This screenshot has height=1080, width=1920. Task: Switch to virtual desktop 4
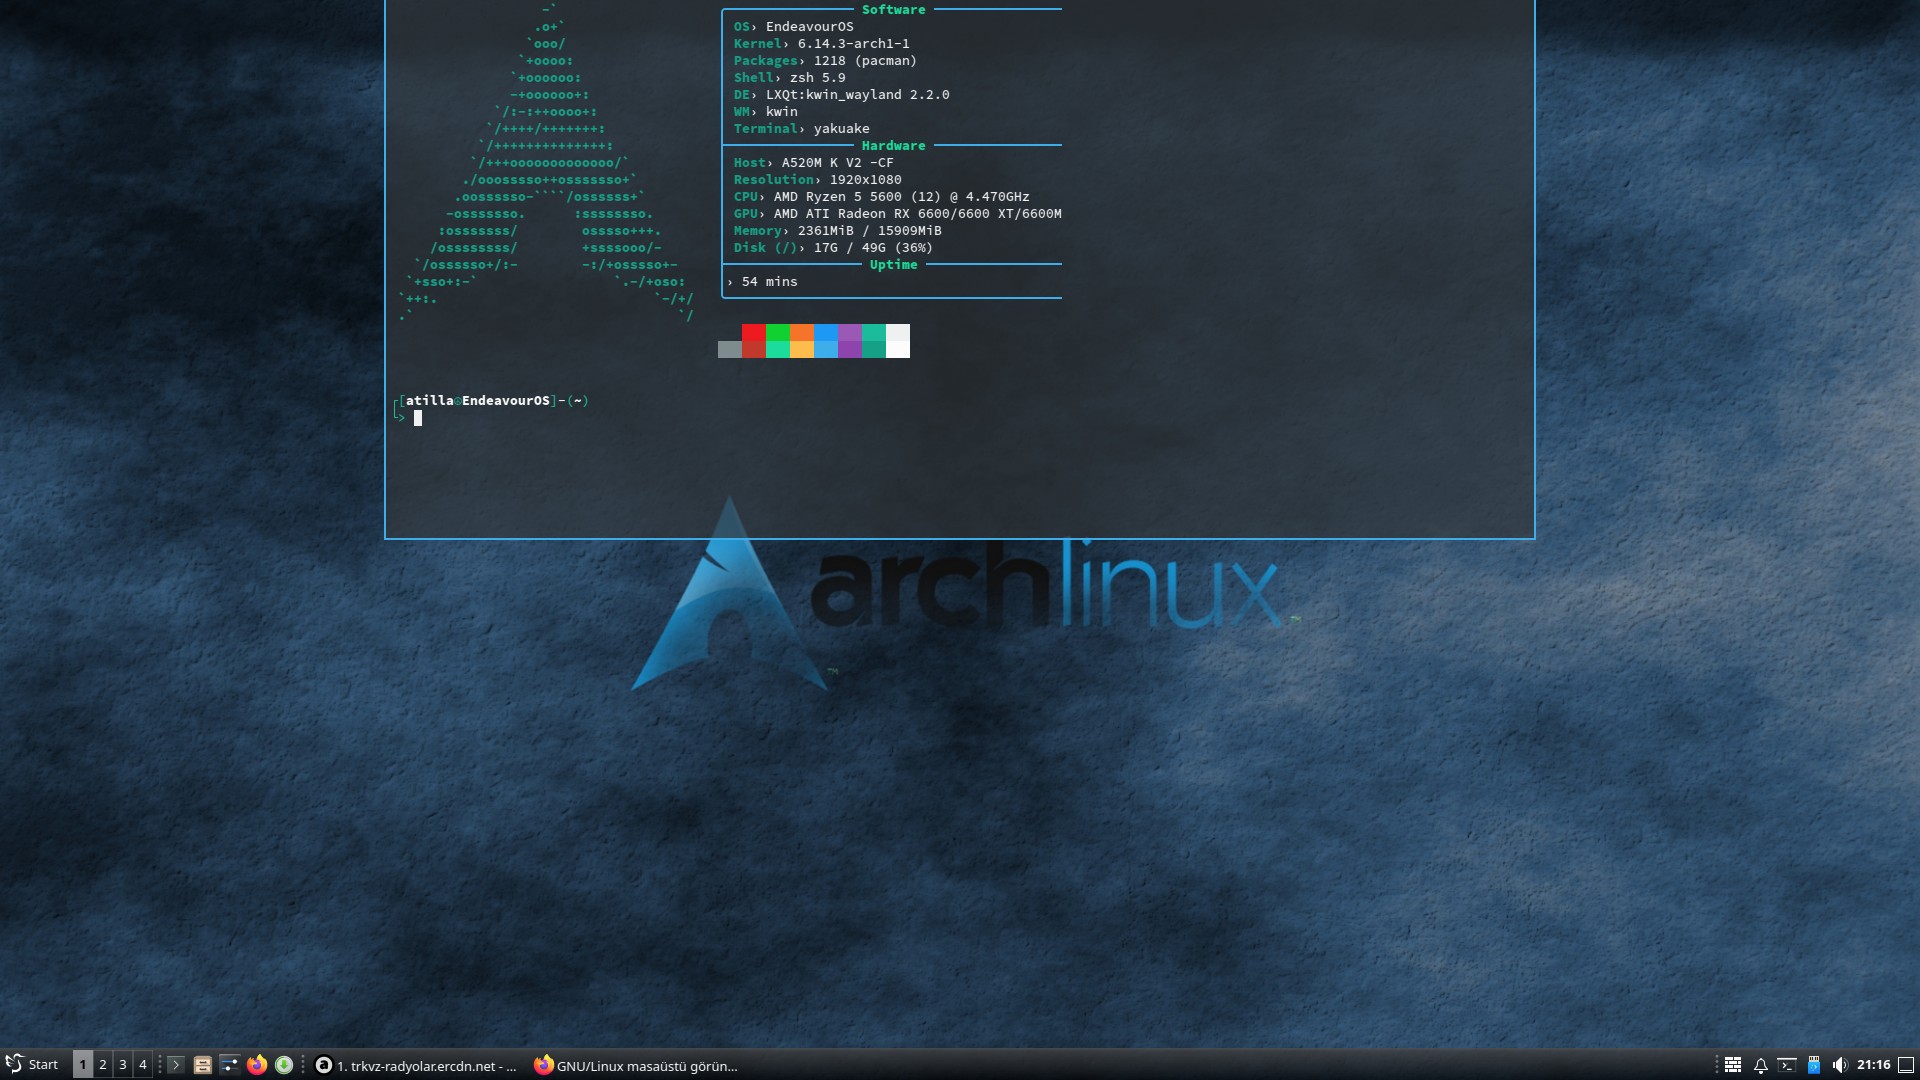click(x=143, y=1065)
